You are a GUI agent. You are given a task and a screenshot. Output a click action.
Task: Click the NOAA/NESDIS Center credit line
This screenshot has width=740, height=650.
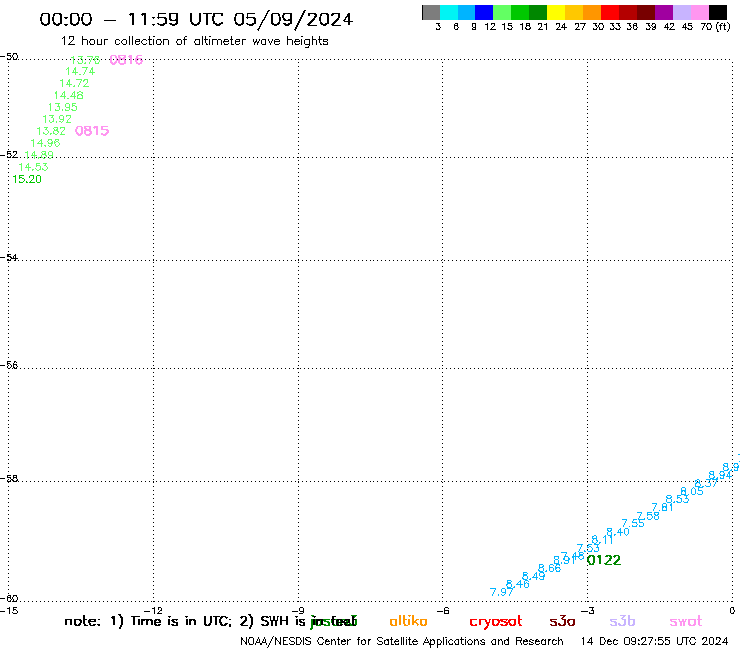(x=402, y=642)
